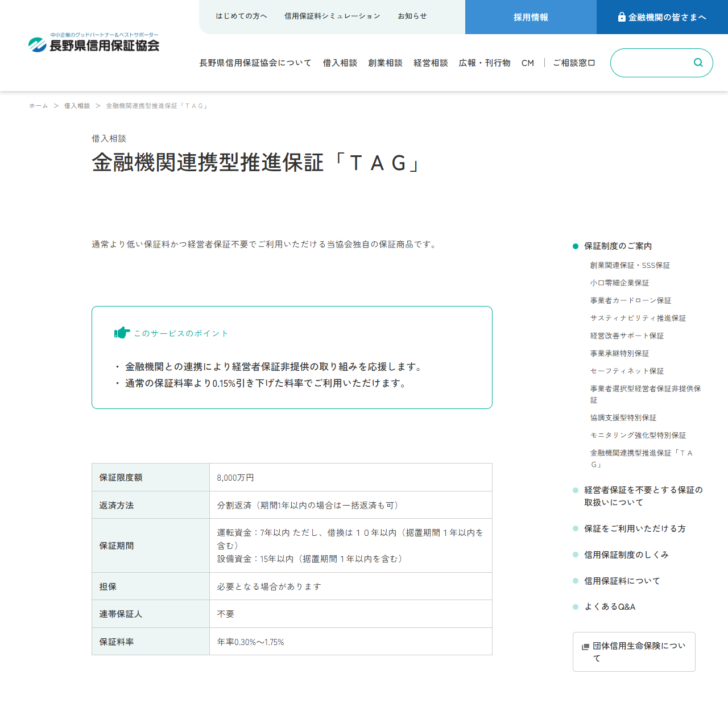
Task: Open 事業者選択型経営者保証非提供保証 sidebar link
Action: click(645, 394)
